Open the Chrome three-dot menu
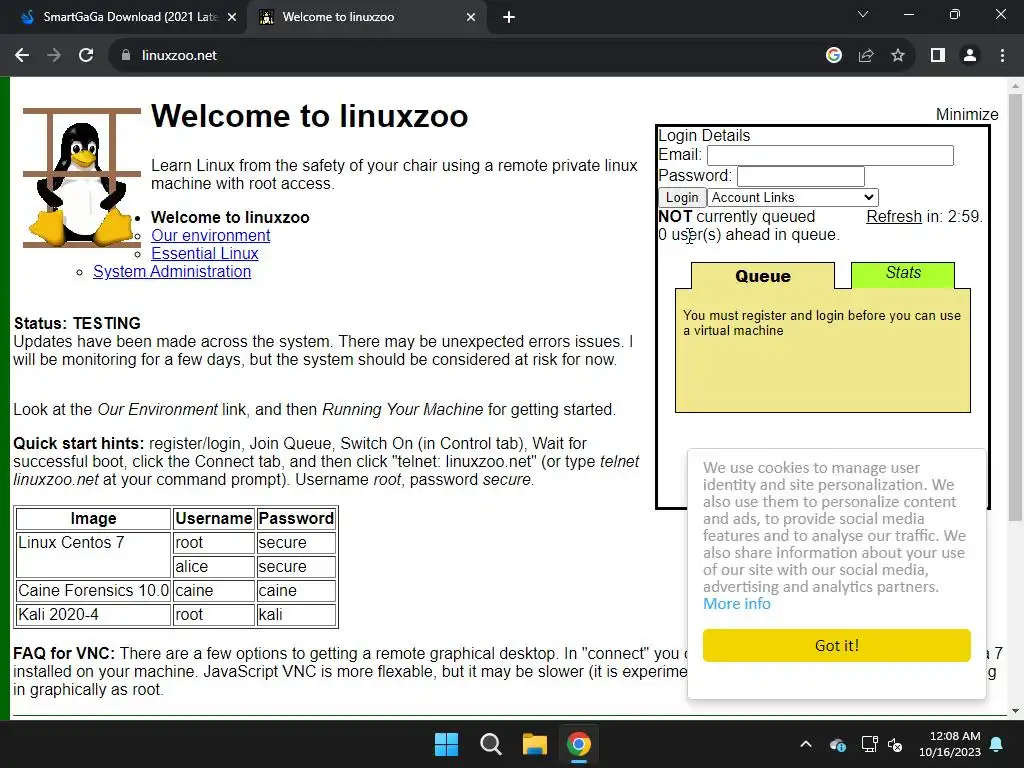The image size is (1024, 768). tap(1002, 56)
